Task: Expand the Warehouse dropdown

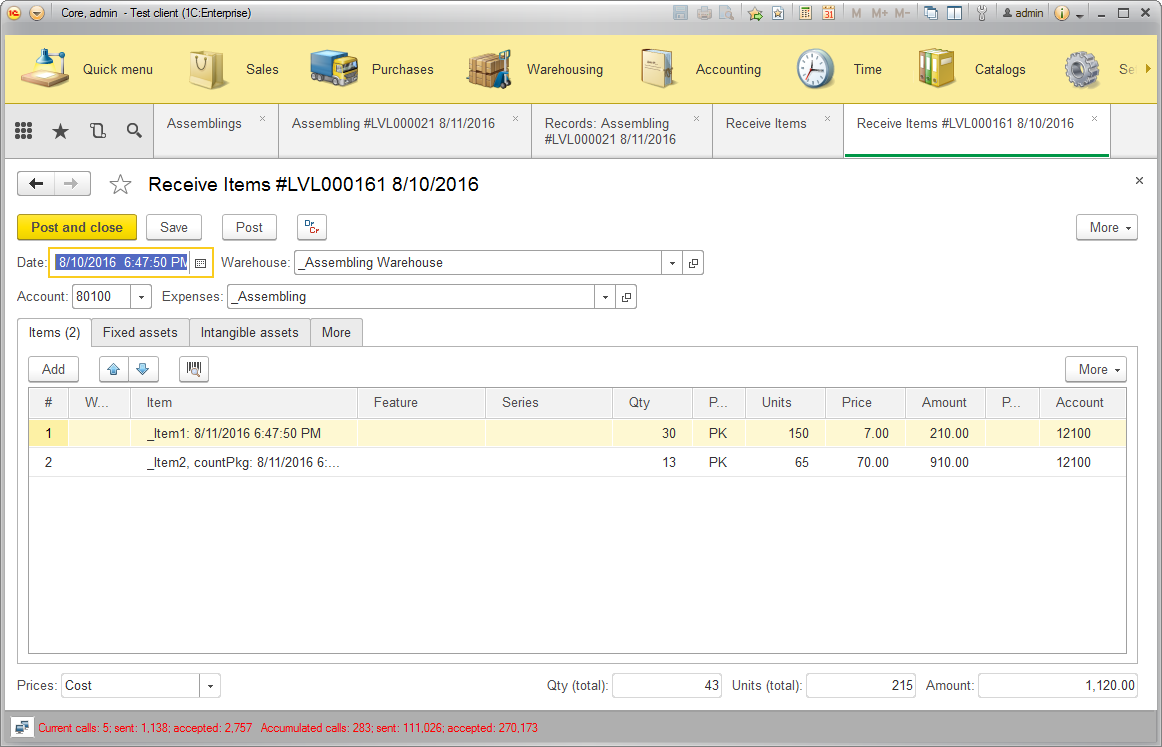Action: (672, 263)
